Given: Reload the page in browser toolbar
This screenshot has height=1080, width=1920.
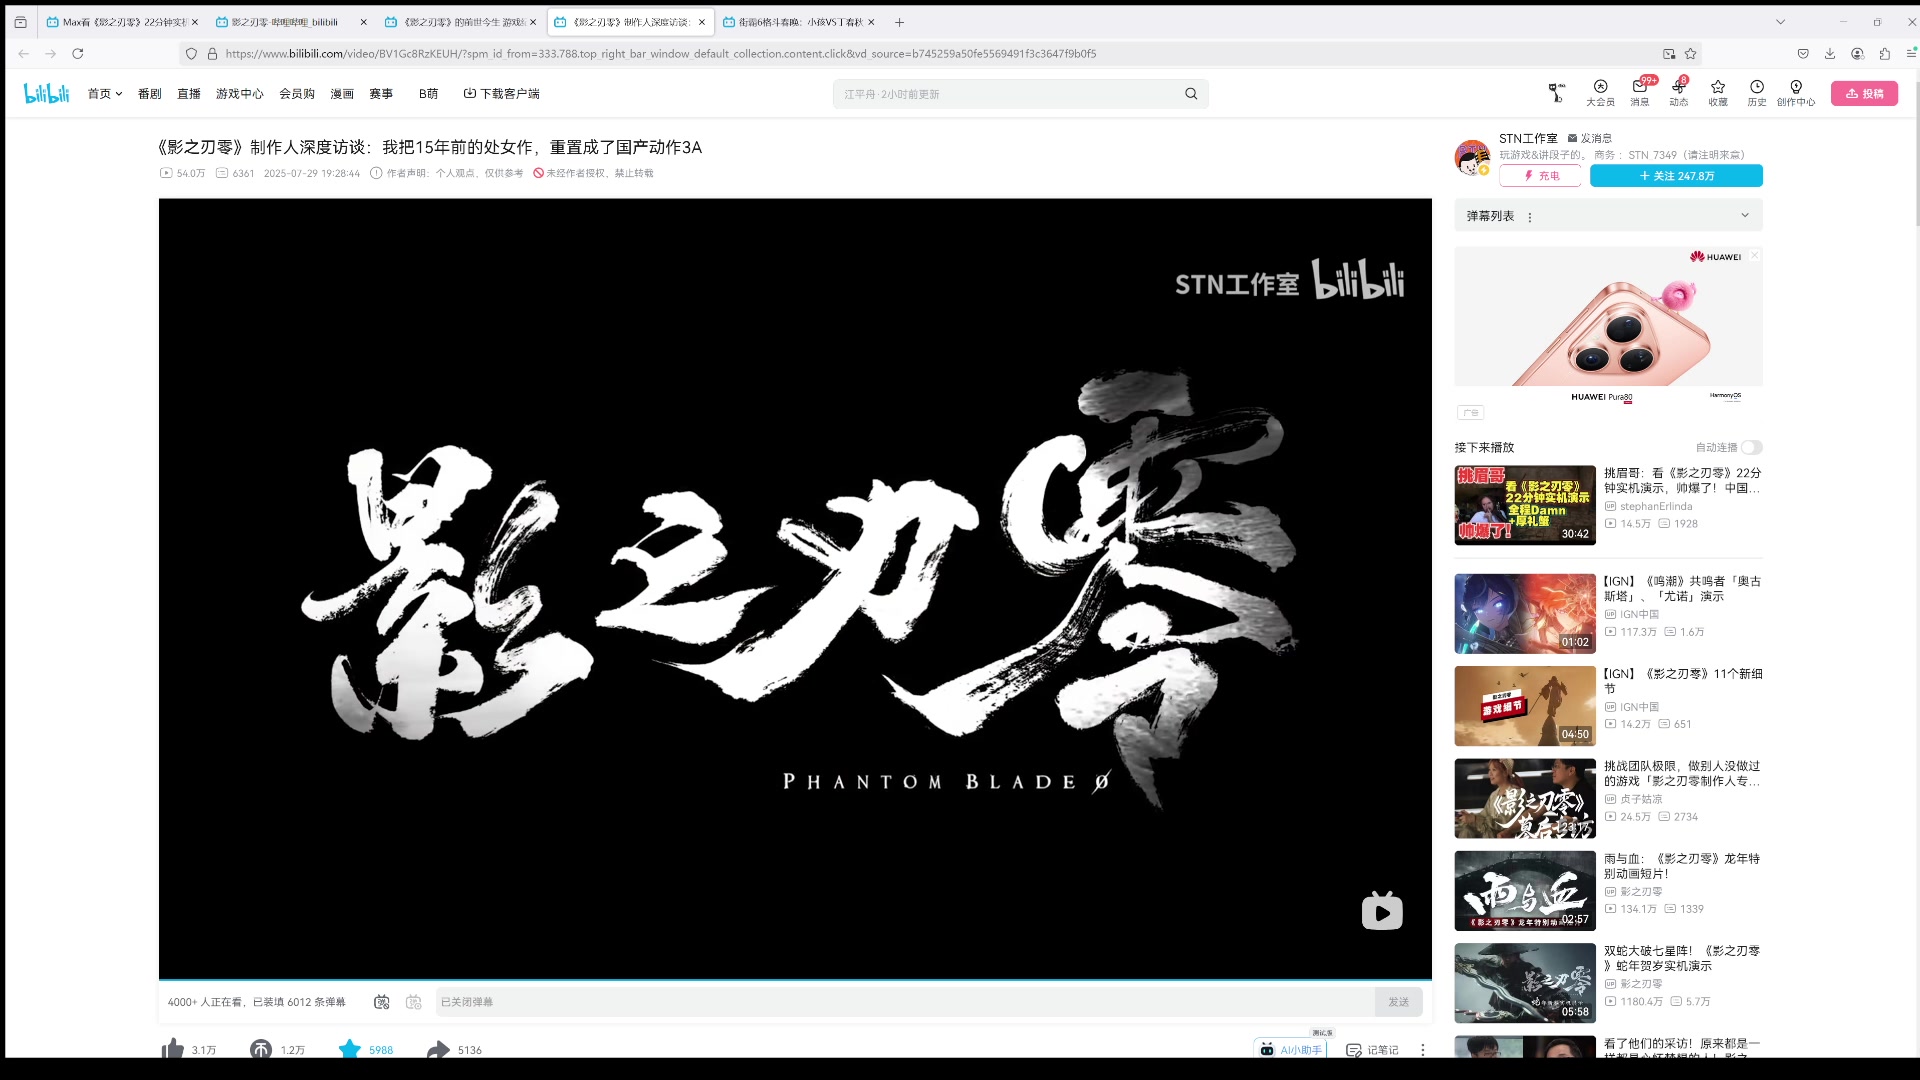Looking at the screenshot, I should [78, 53].
